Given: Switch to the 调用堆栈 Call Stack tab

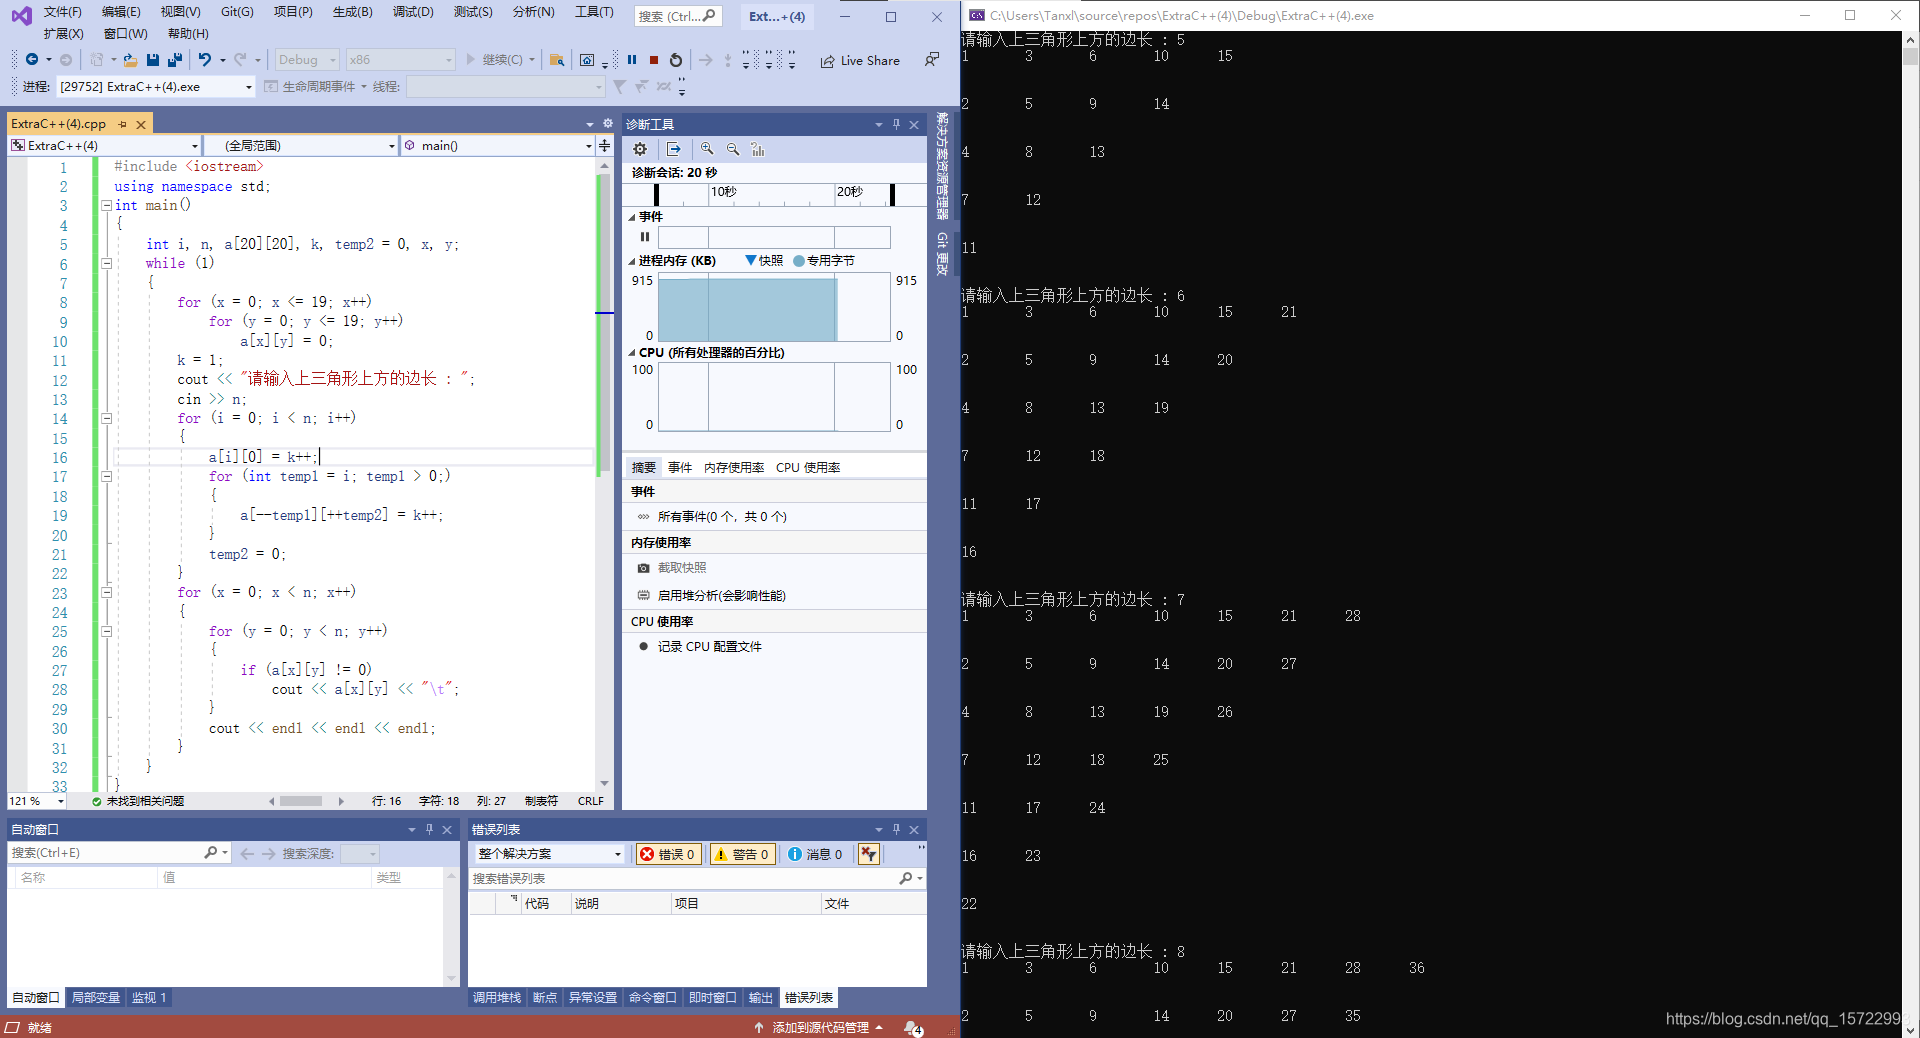Looking at the screenshot, I should click(x=497, y=998).
